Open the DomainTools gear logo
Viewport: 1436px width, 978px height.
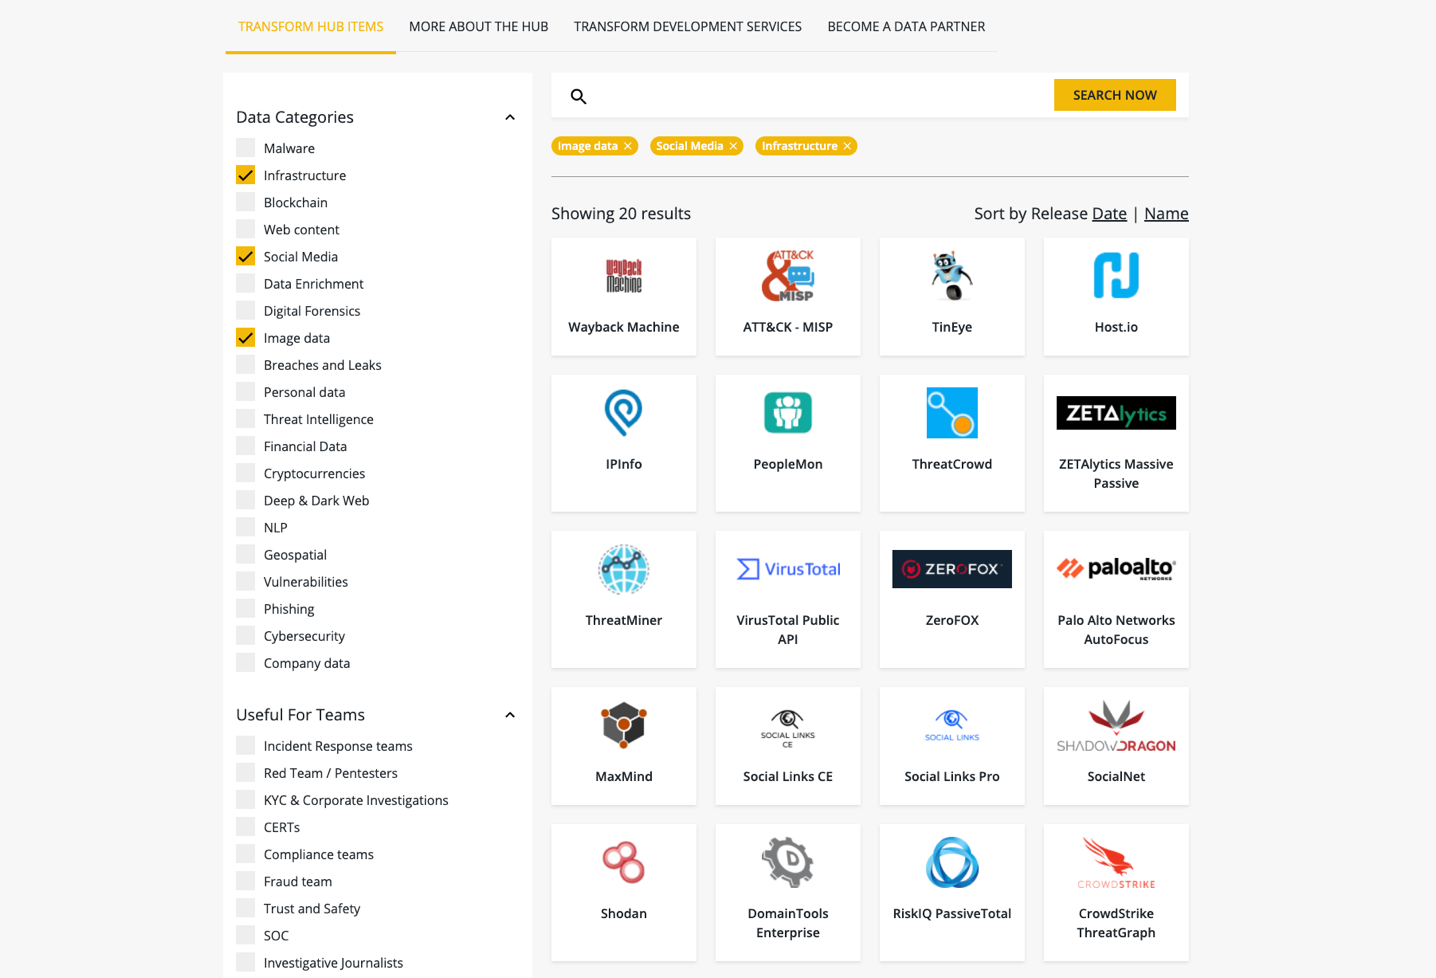point(788,862)
